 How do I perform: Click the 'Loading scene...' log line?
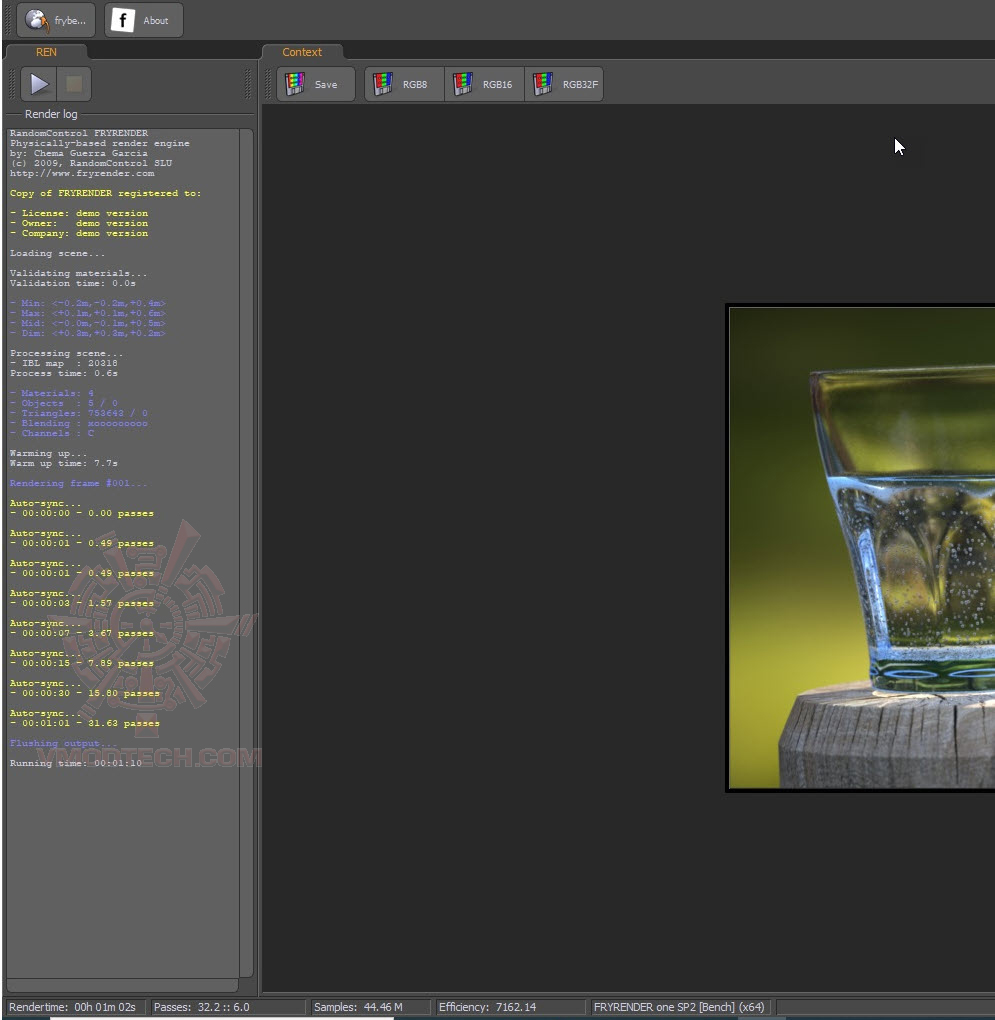click(x=57, y=254)
